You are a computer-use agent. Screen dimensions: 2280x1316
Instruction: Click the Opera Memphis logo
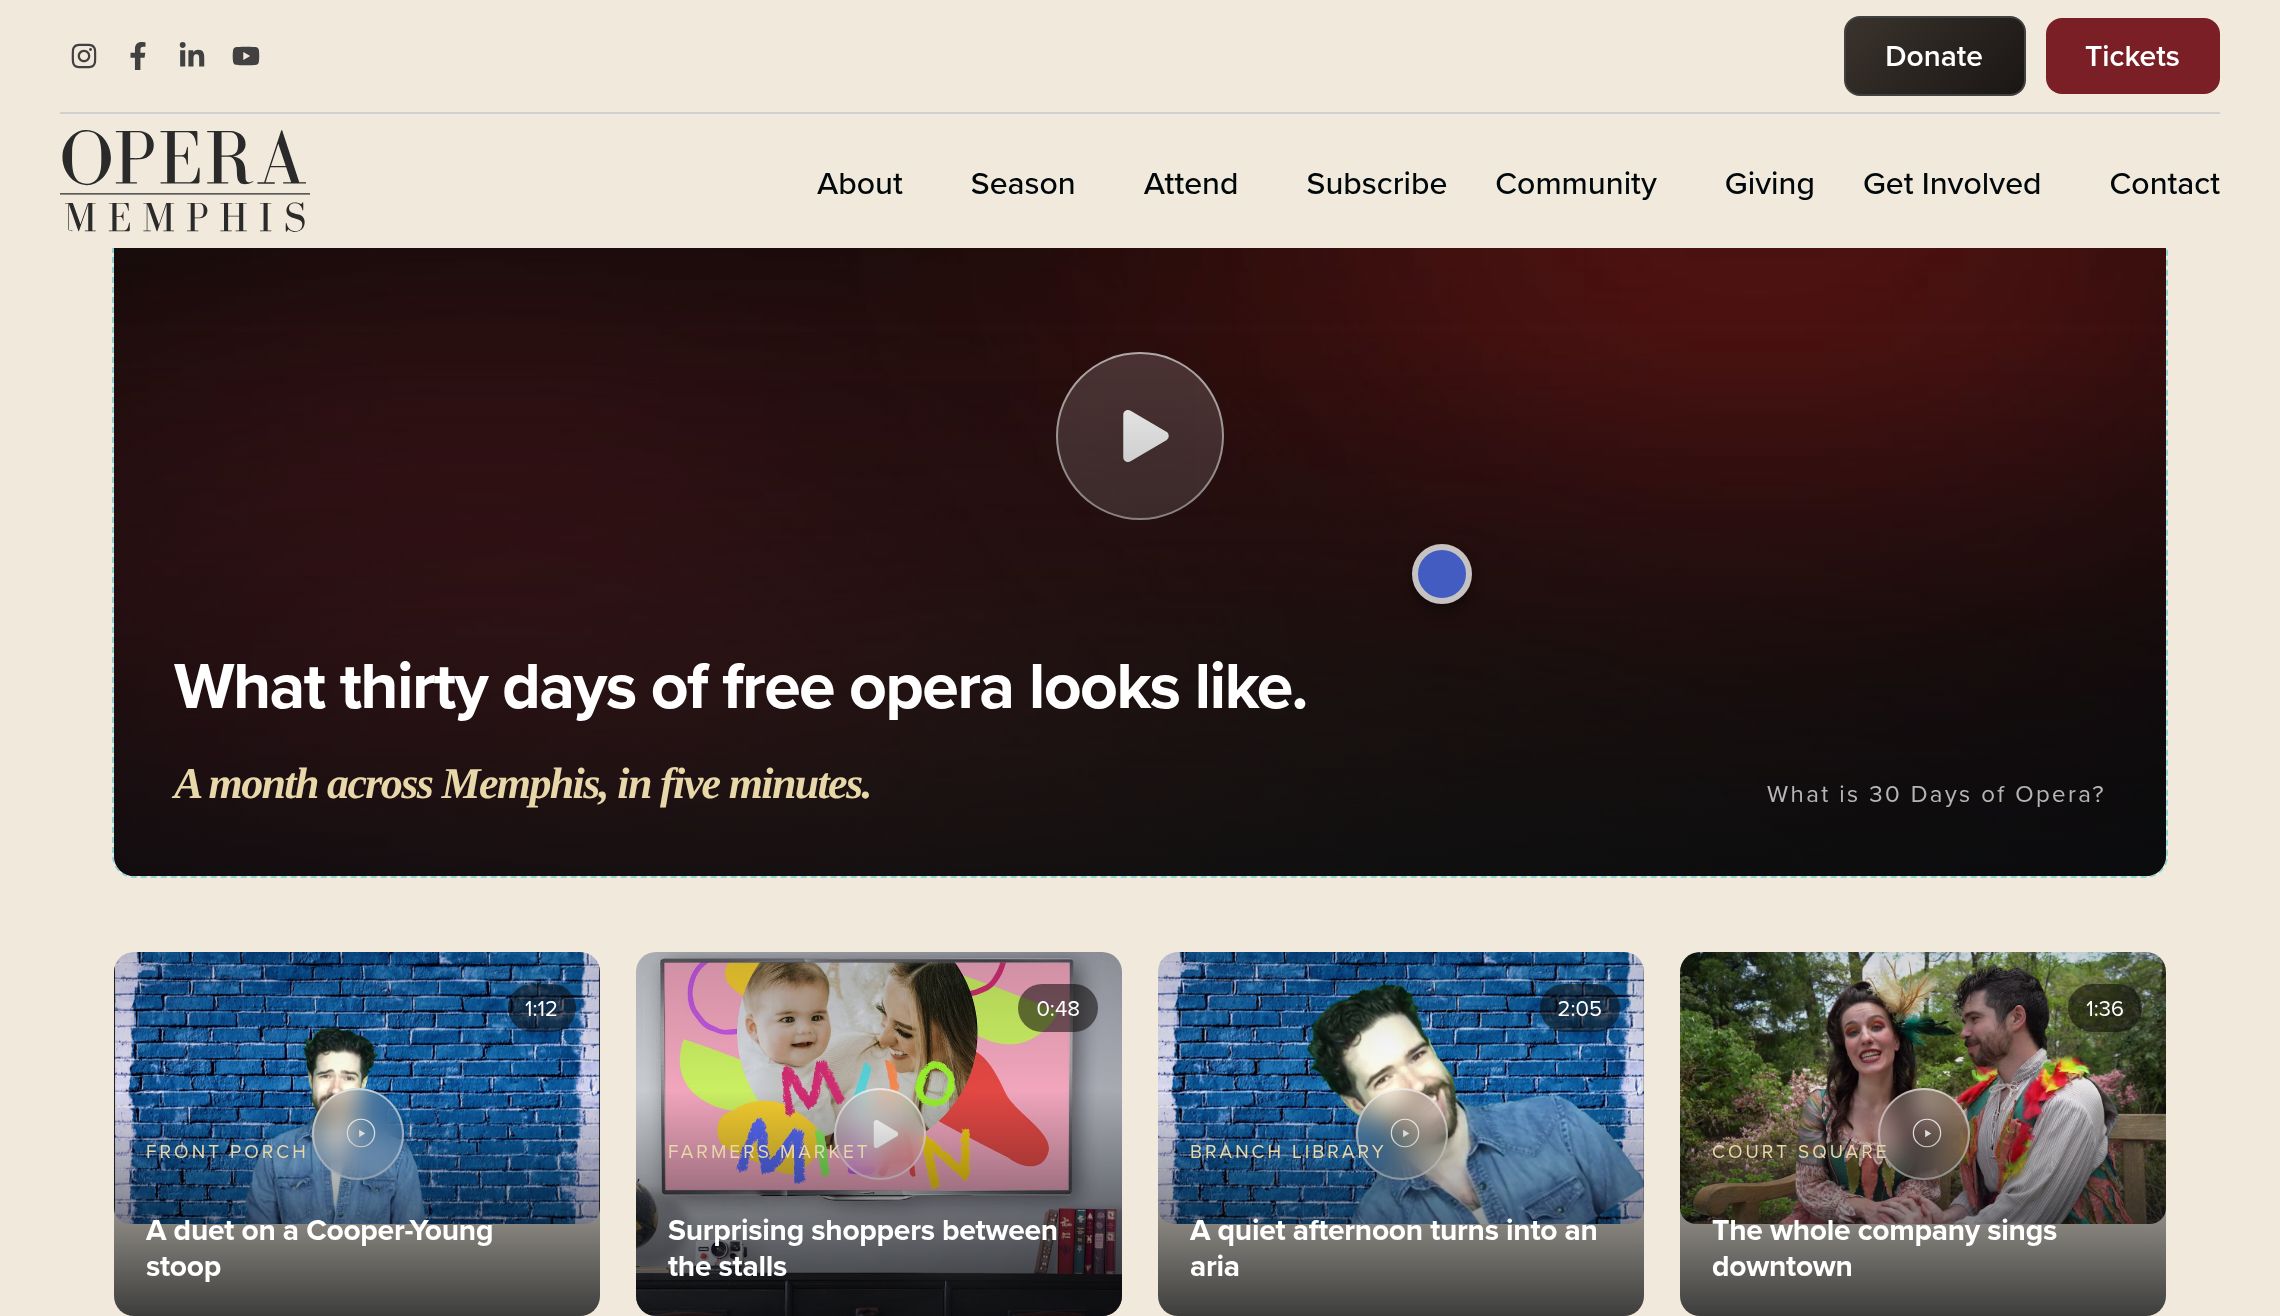coord(185,181)
